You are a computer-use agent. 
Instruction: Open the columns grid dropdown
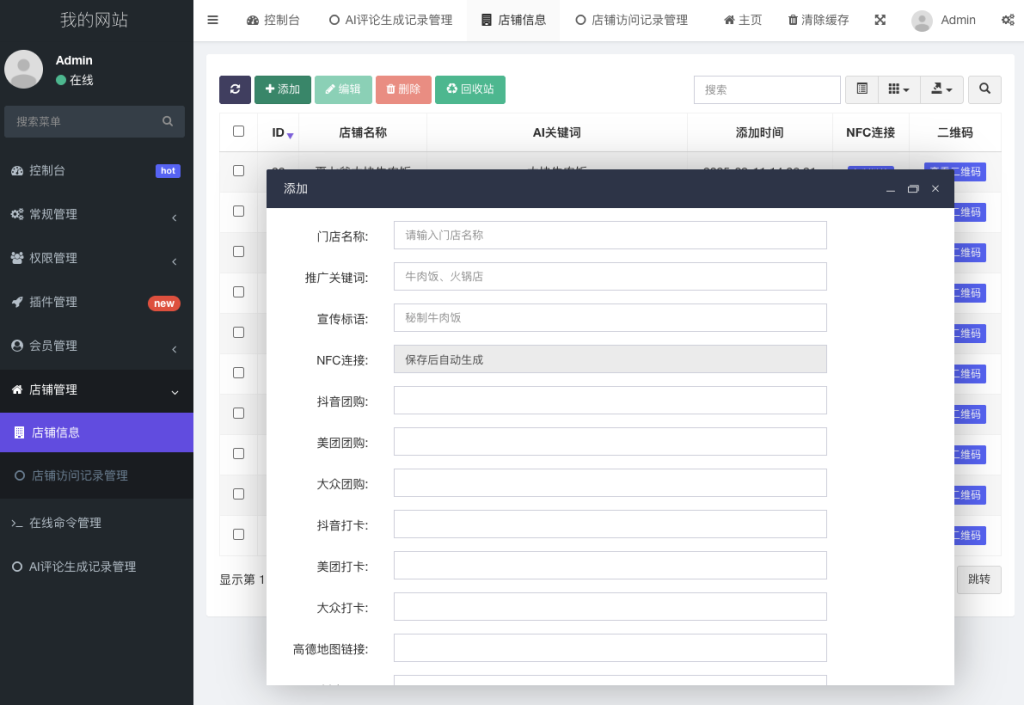(898, 89)
